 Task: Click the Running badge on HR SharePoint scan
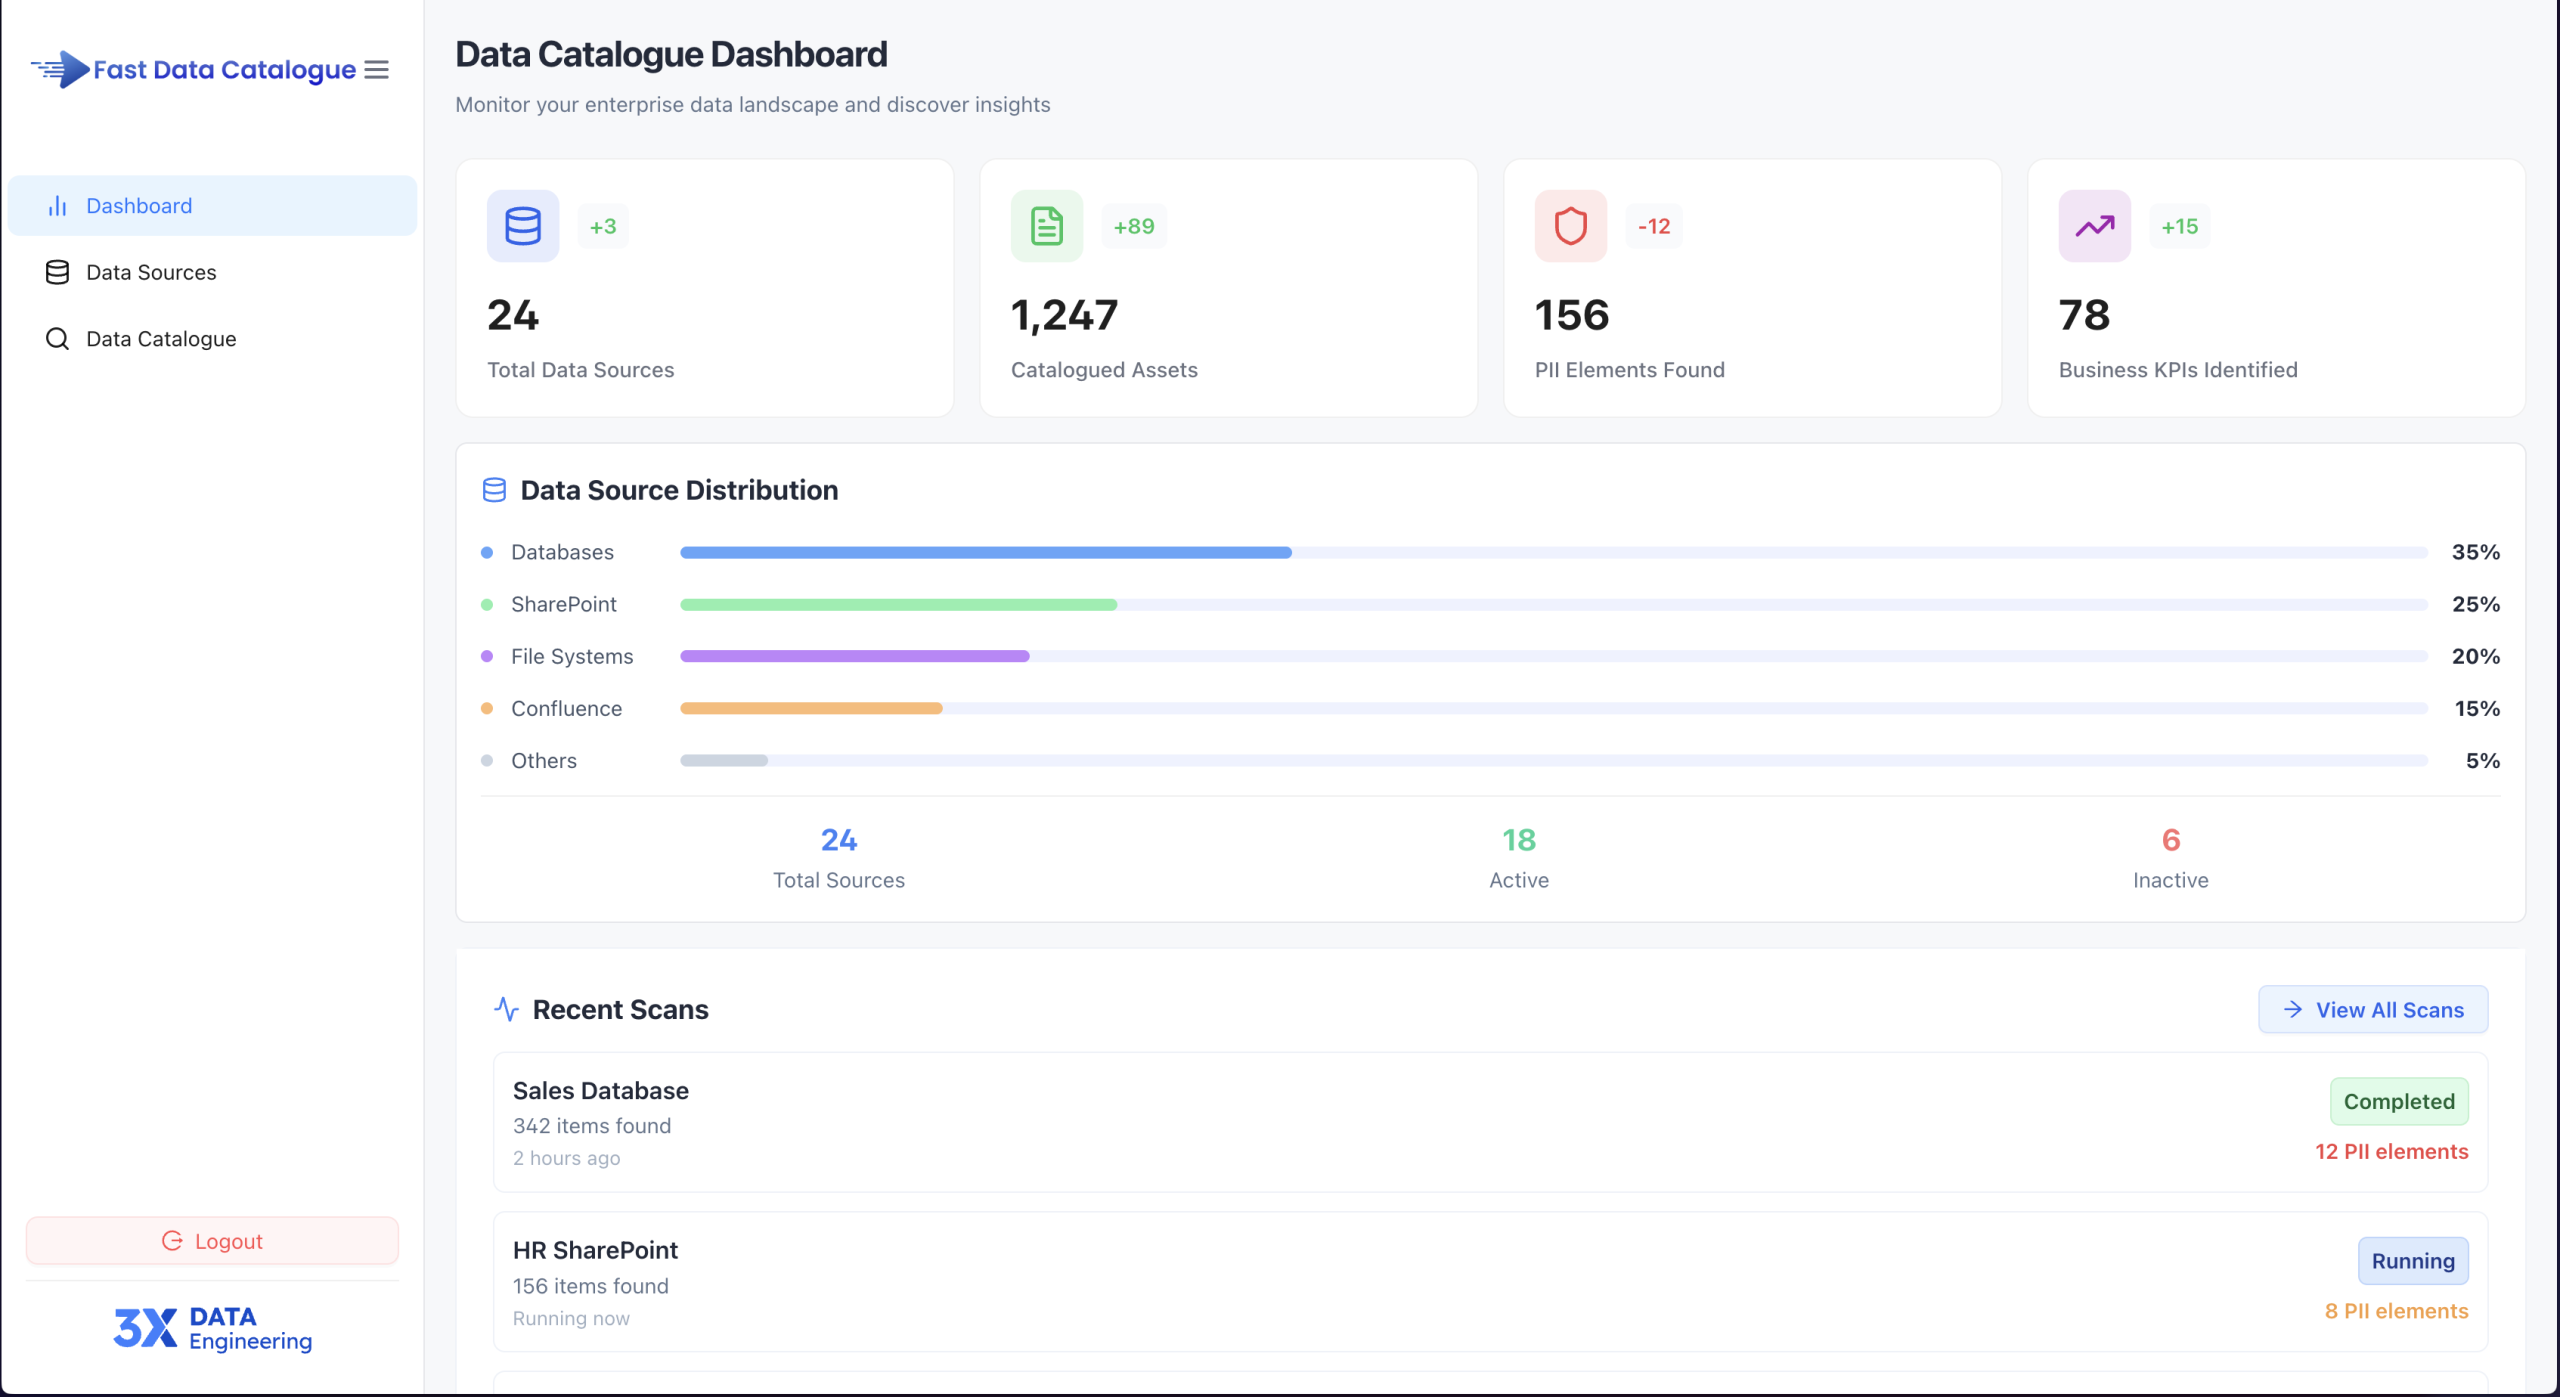[x=2413, y=1261]
